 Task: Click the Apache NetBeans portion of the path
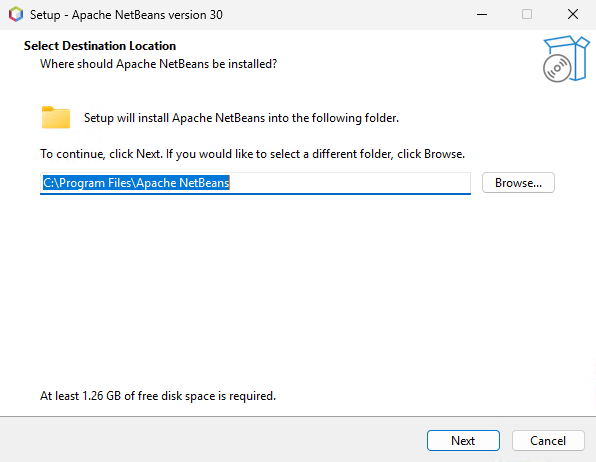[x=183, y=183]
